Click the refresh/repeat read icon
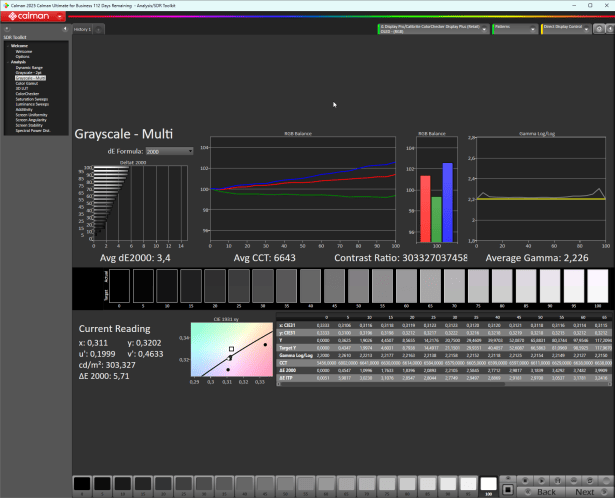The width and height of the screenshot is (615, 498). tap(590, 480)
